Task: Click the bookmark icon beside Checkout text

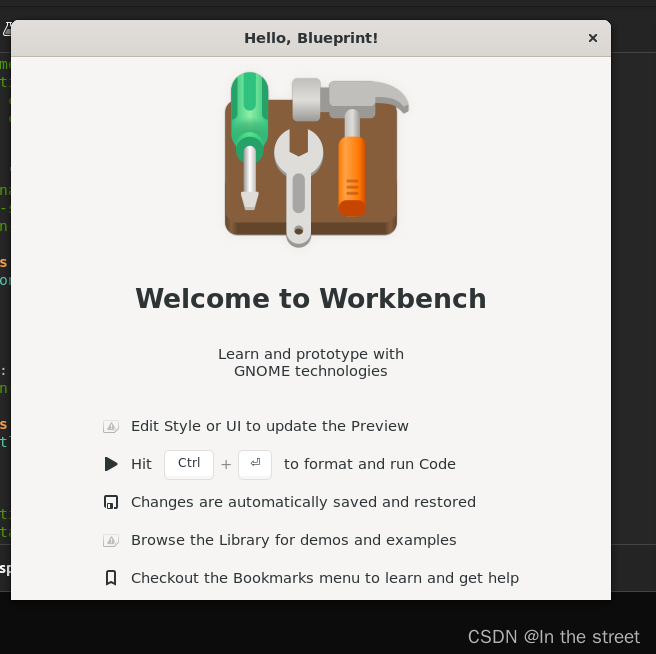Action: click(111, 578)
